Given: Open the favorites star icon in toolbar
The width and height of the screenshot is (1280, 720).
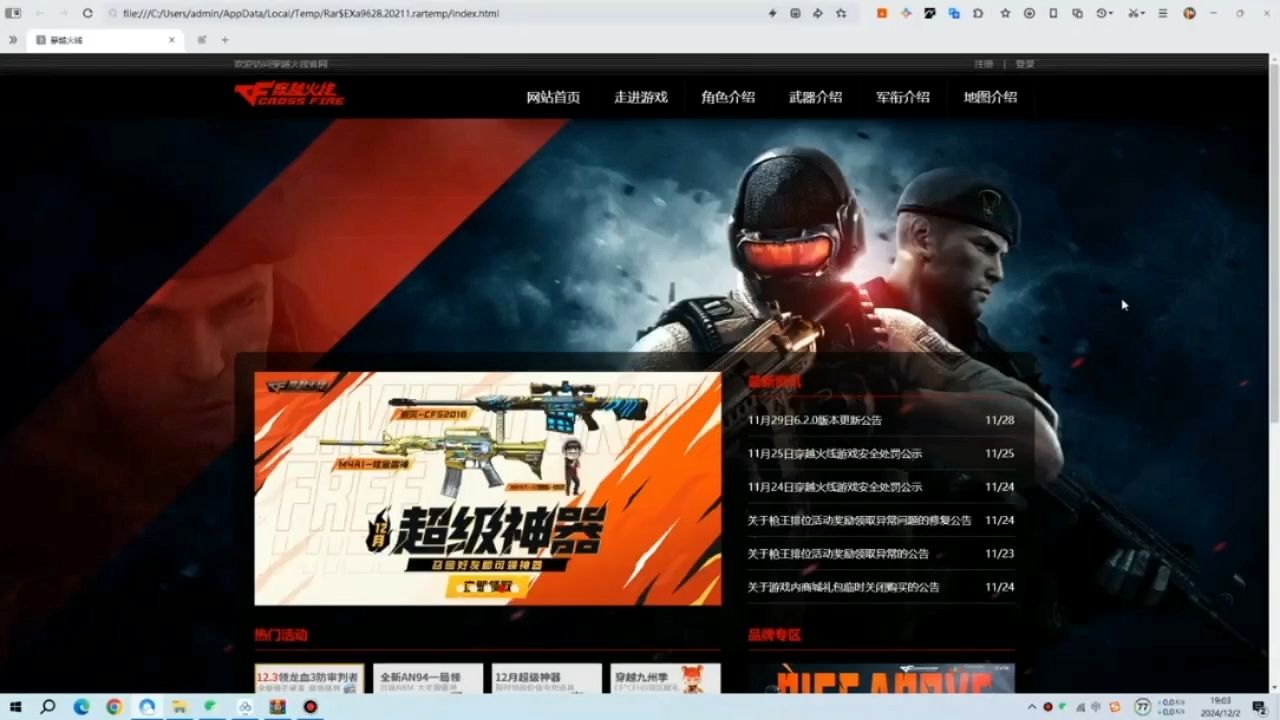Looking at the screenshot, I should tap(1005, 13).
